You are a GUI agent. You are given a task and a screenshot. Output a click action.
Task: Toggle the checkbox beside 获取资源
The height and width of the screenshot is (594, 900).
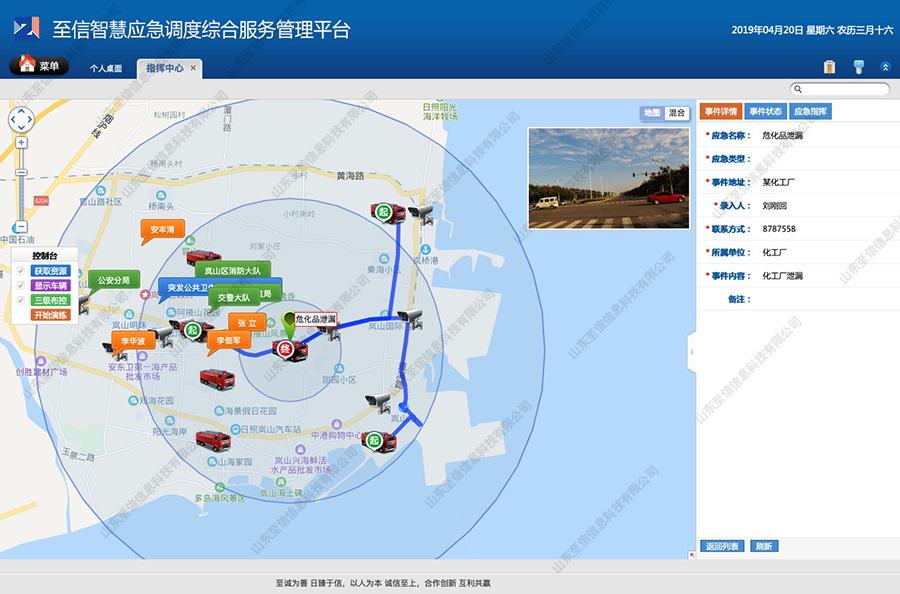(x=21, y=271)
